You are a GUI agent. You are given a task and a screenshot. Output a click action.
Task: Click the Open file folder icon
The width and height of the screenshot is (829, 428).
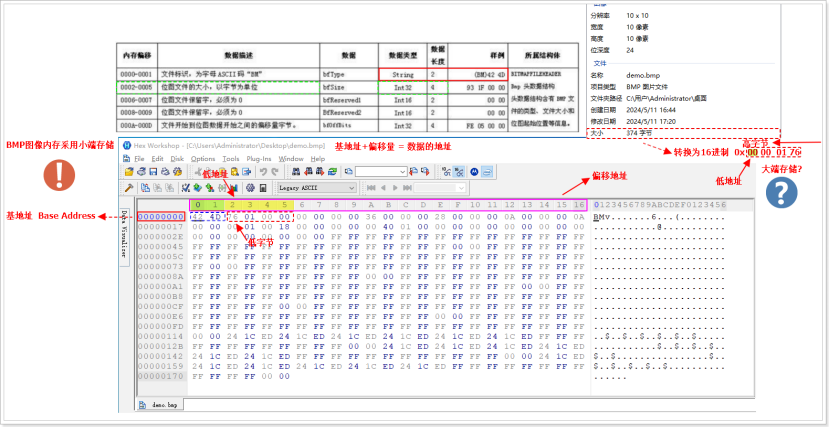click(129, 172)
